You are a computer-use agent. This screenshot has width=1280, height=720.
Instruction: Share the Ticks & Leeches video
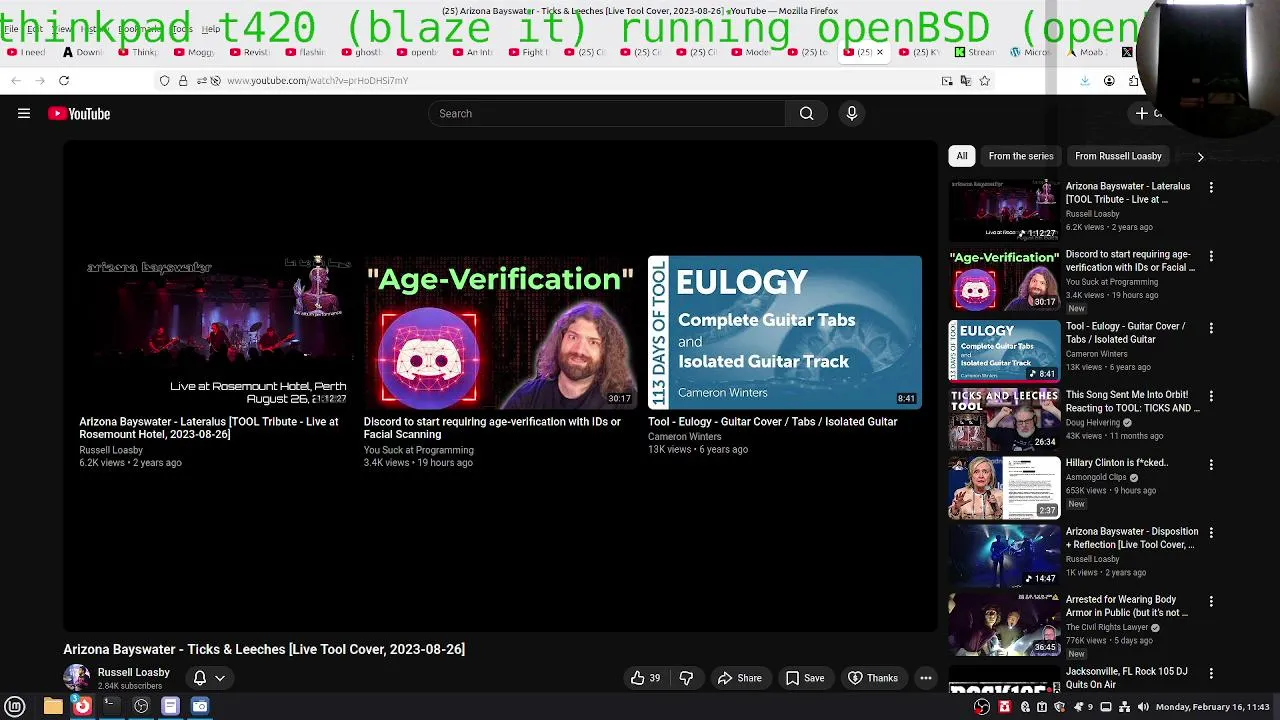click(740, 678)
